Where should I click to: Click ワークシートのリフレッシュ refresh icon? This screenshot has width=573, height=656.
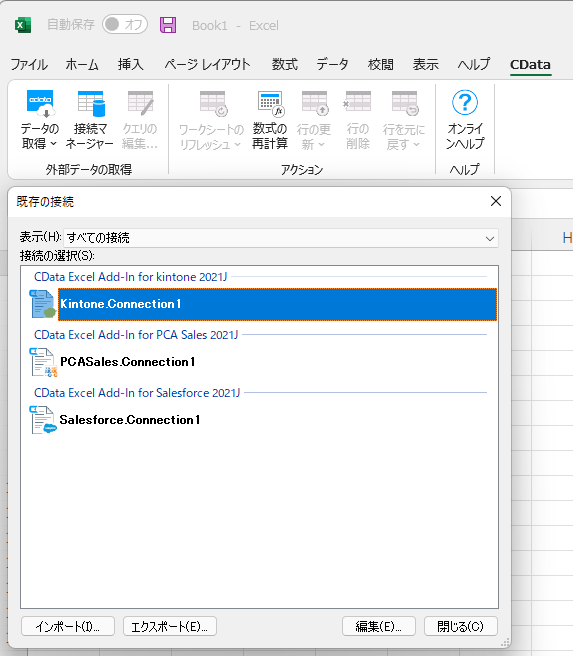[x=213, y=103]
